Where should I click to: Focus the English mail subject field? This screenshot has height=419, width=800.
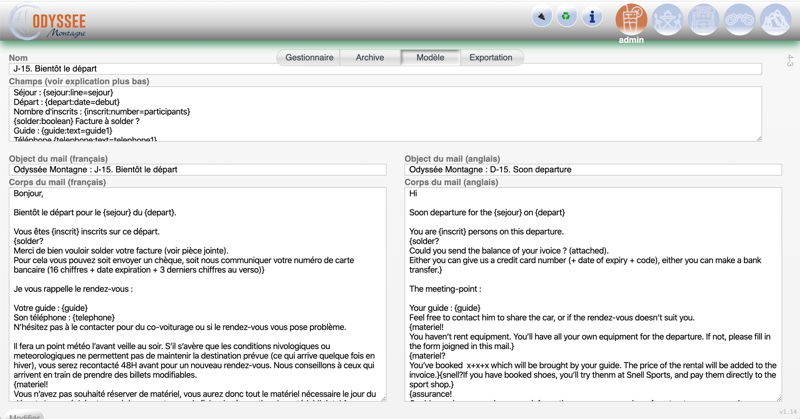pyautogui.click(x=592, y=170)
